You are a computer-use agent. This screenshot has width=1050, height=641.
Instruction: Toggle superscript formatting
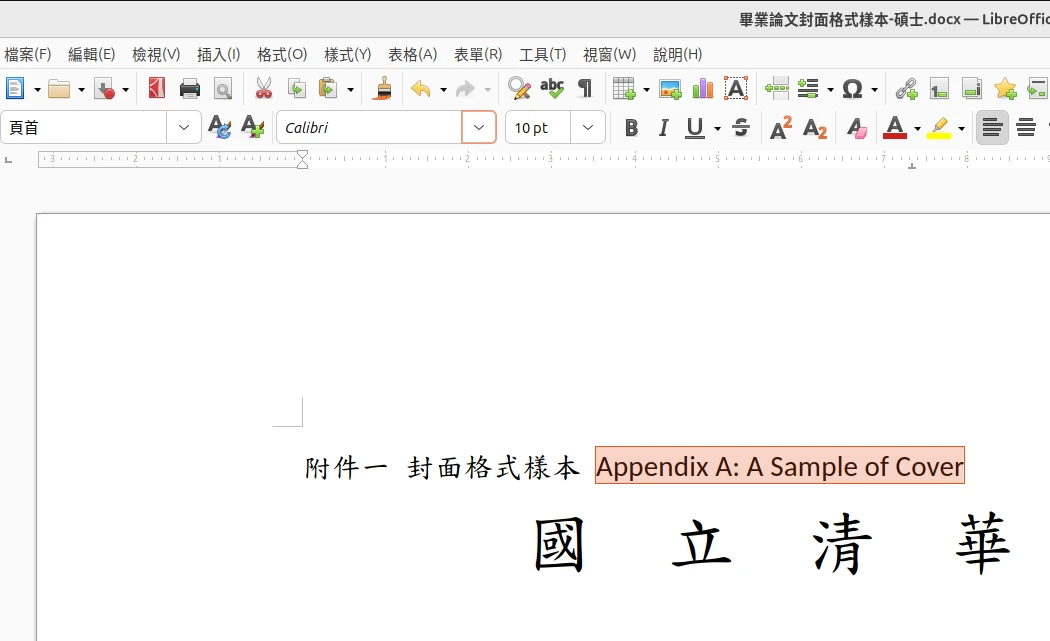(x=781, y=127)
